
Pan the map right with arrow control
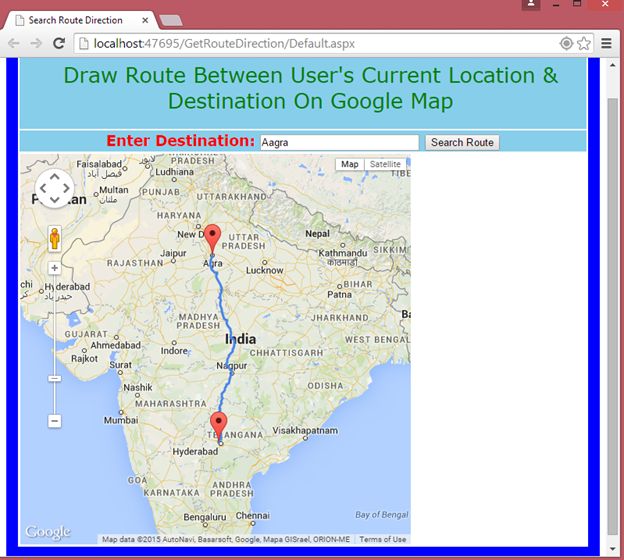click(66, 188)
